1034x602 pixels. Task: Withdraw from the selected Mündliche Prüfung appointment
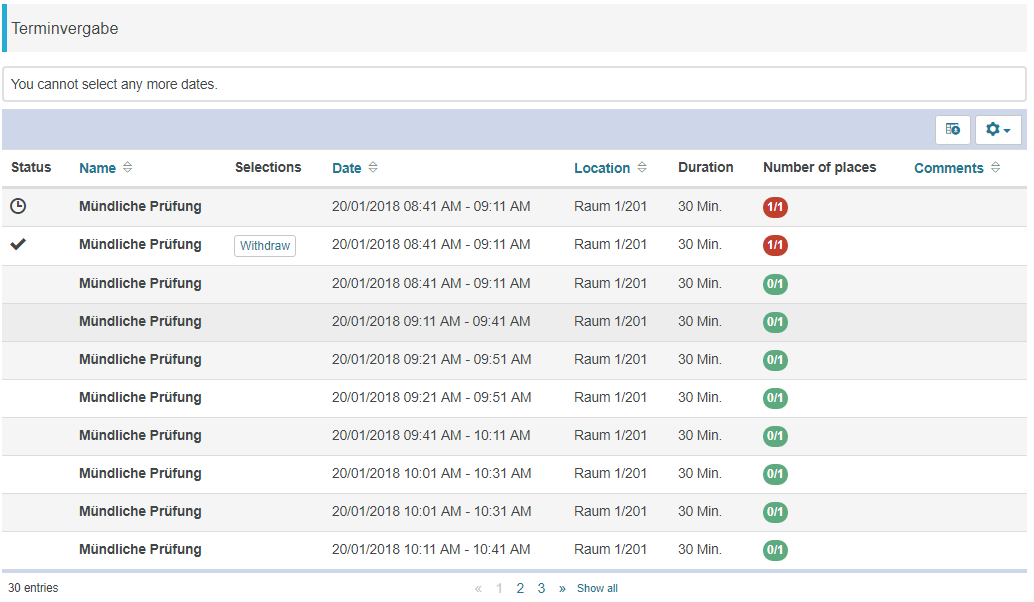coord(265,246)
